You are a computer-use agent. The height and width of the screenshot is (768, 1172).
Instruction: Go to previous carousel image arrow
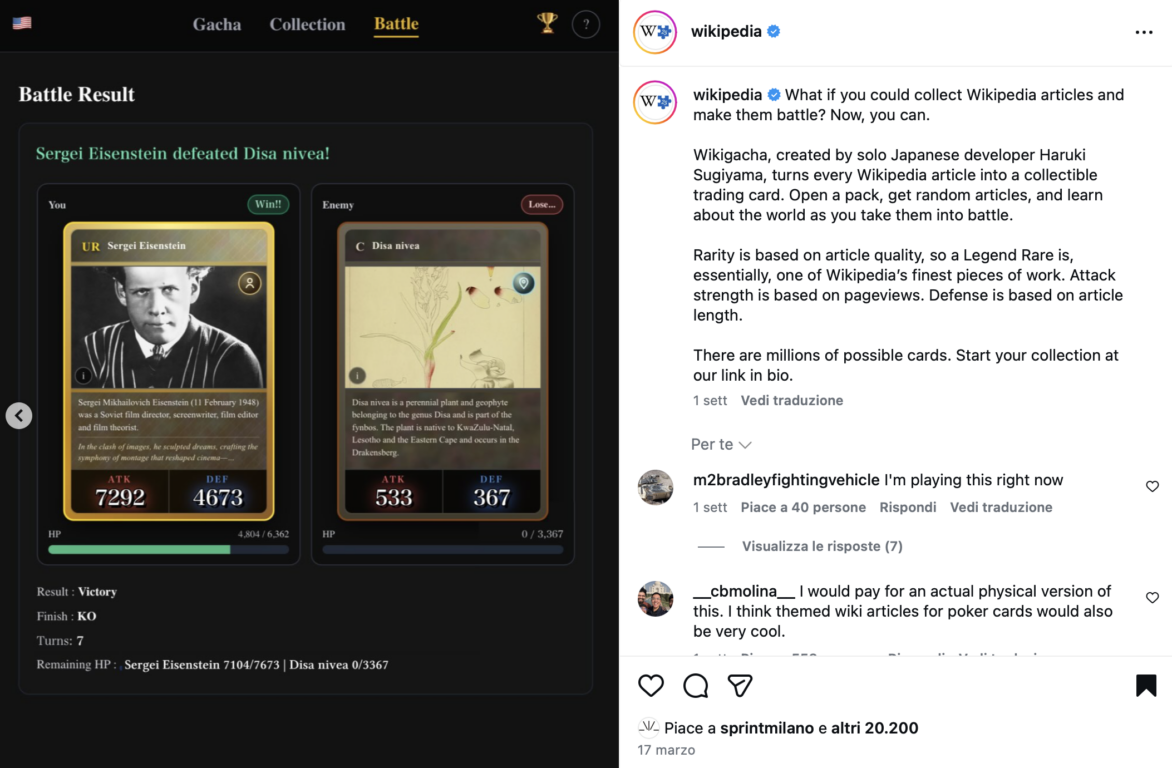(19, 415)
